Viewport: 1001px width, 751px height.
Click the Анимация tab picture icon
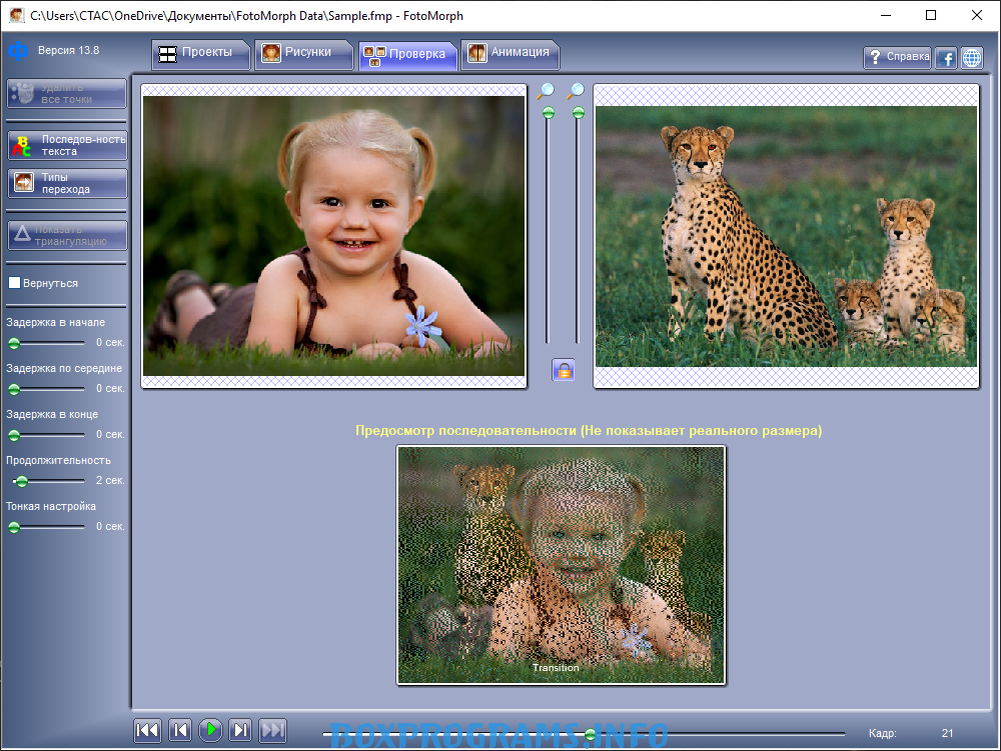pyautogui.click(x=477, y=53)
